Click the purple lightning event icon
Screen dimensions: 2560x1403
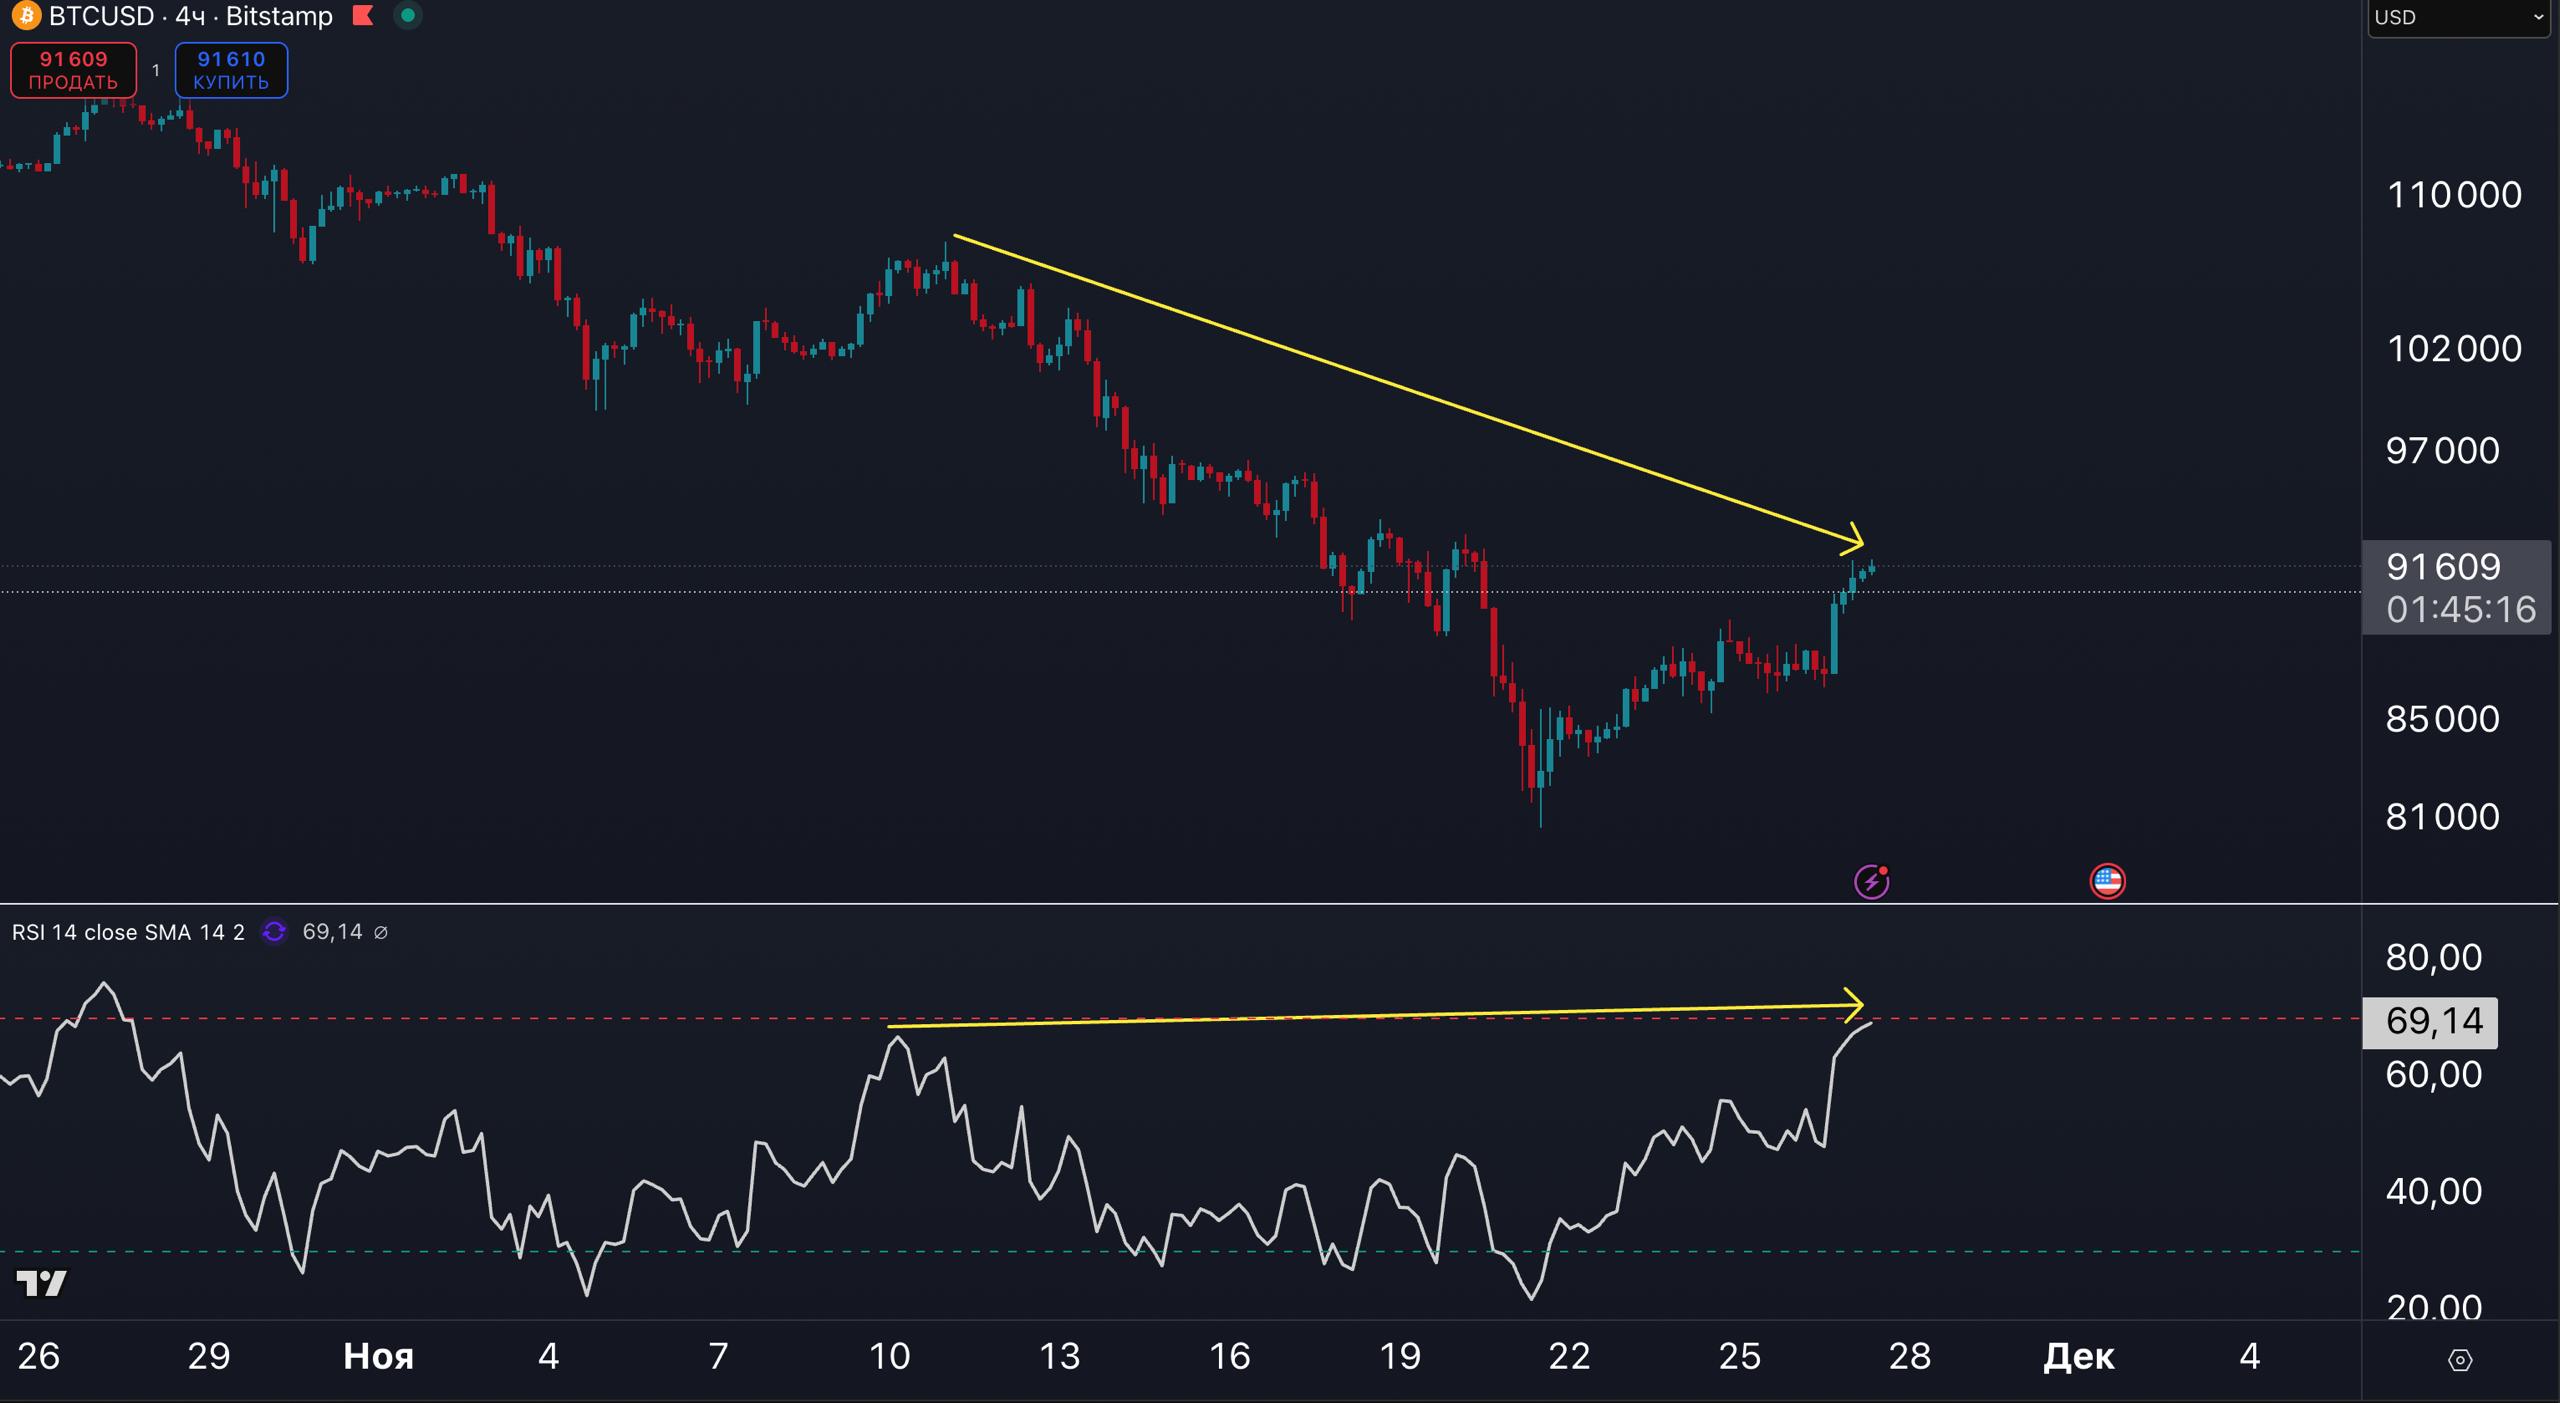(x=1871, y=882)
